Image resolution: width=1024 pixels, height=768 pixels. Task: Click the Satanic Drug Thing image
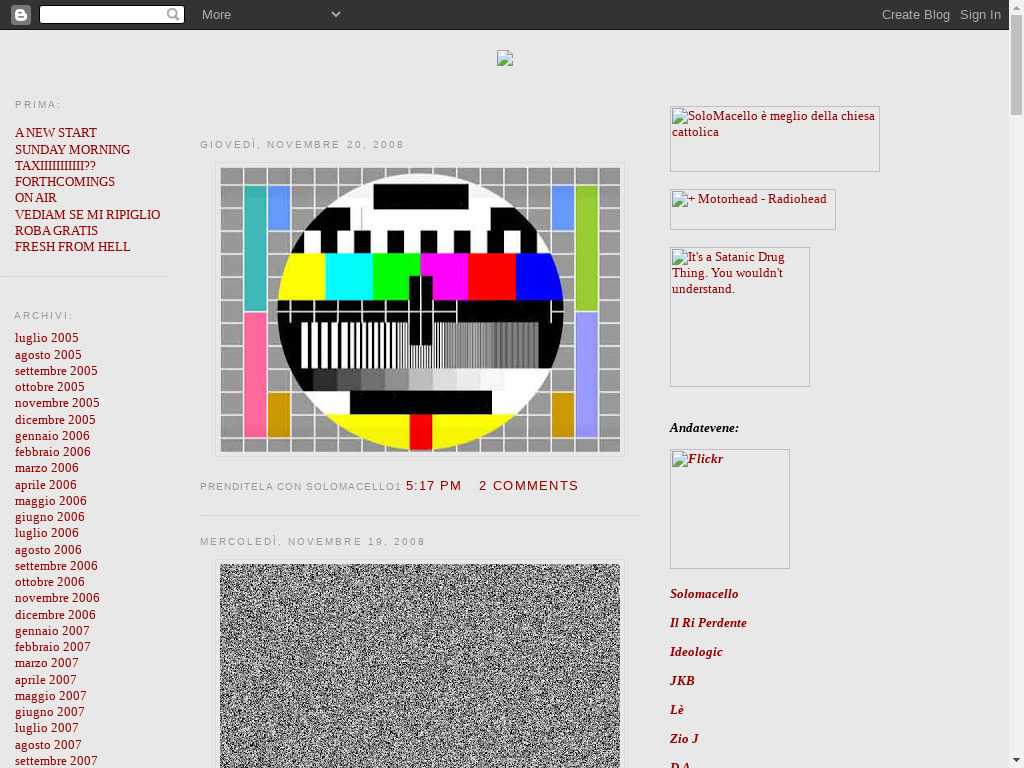739,316
